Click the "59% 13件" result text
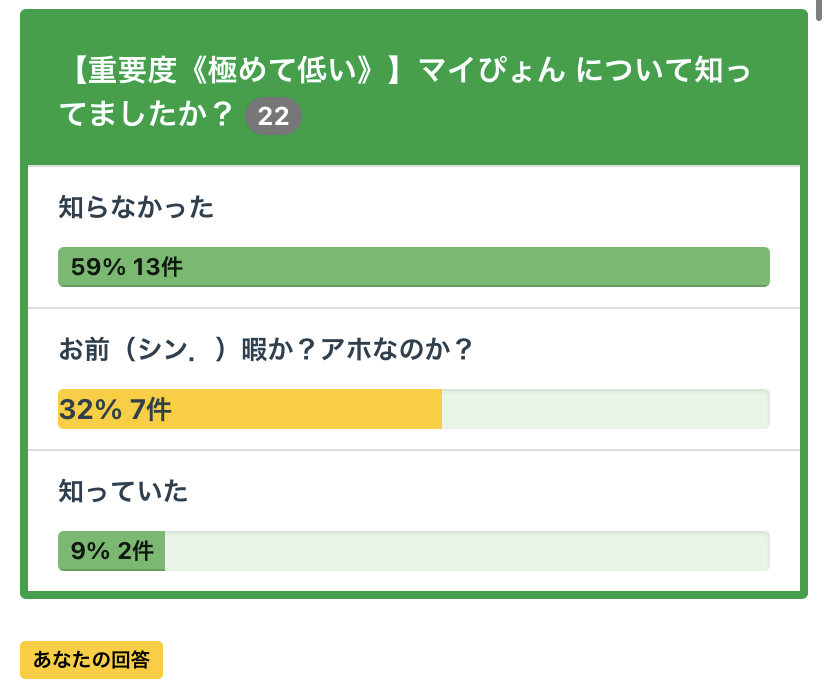828x698 pixels. (x=127, y=267)
